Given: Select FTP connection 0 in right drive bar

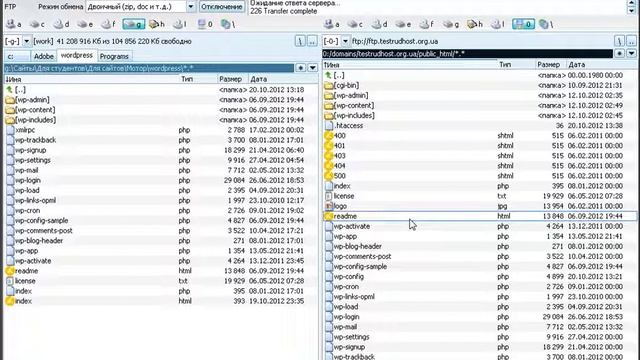Looking at the screenshot, I should point(523,24).
